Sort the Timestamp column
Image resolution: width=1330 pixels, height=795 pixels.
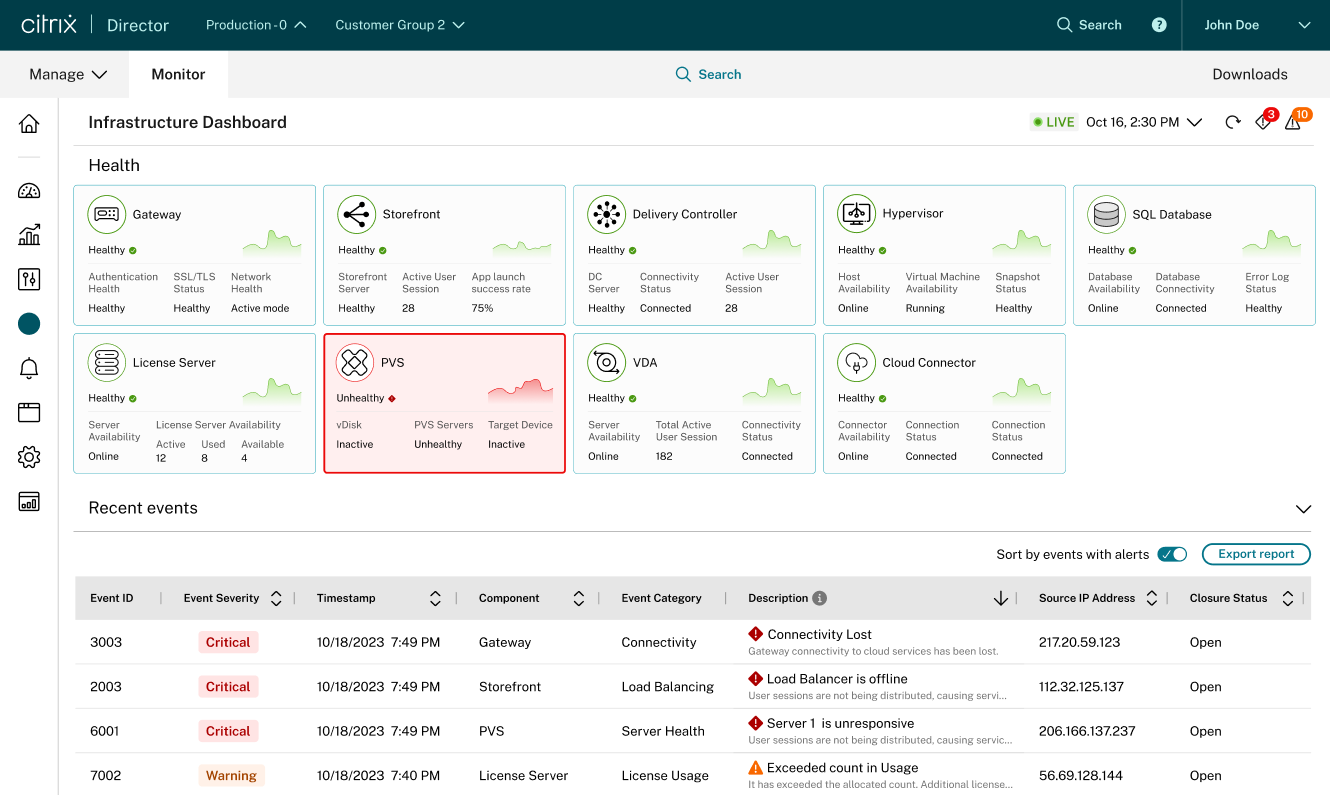435,598
